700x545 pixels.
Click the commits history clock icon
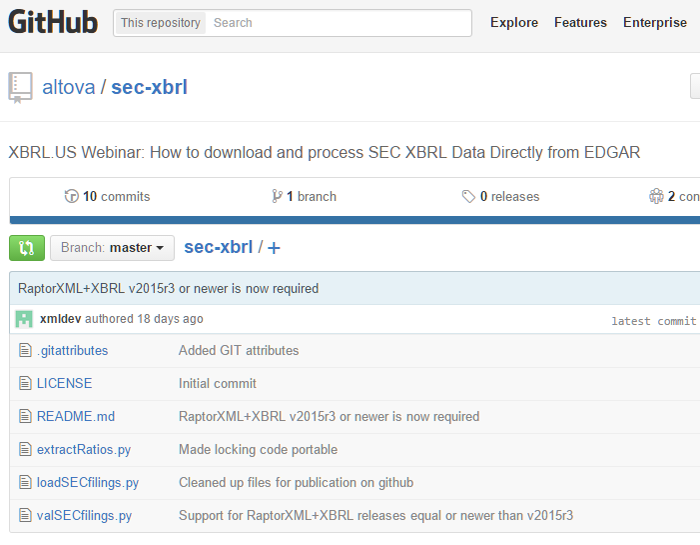[x=71, y=197]
